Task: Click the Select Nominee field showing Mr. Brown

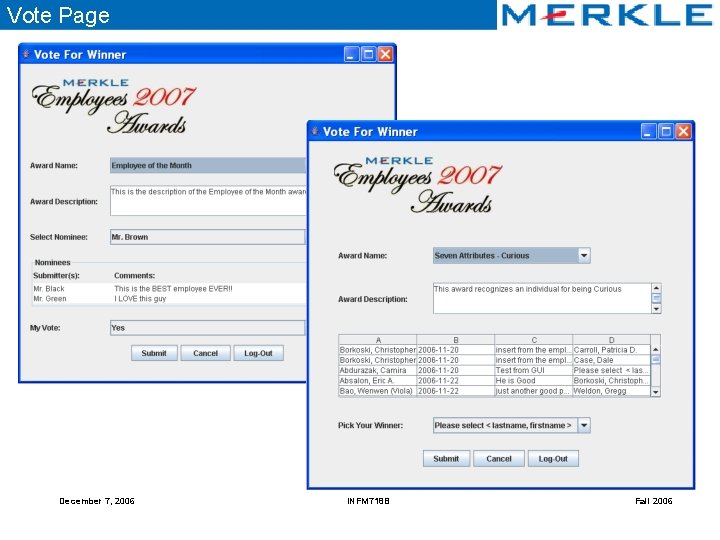Action: click(x=208, y=237)
